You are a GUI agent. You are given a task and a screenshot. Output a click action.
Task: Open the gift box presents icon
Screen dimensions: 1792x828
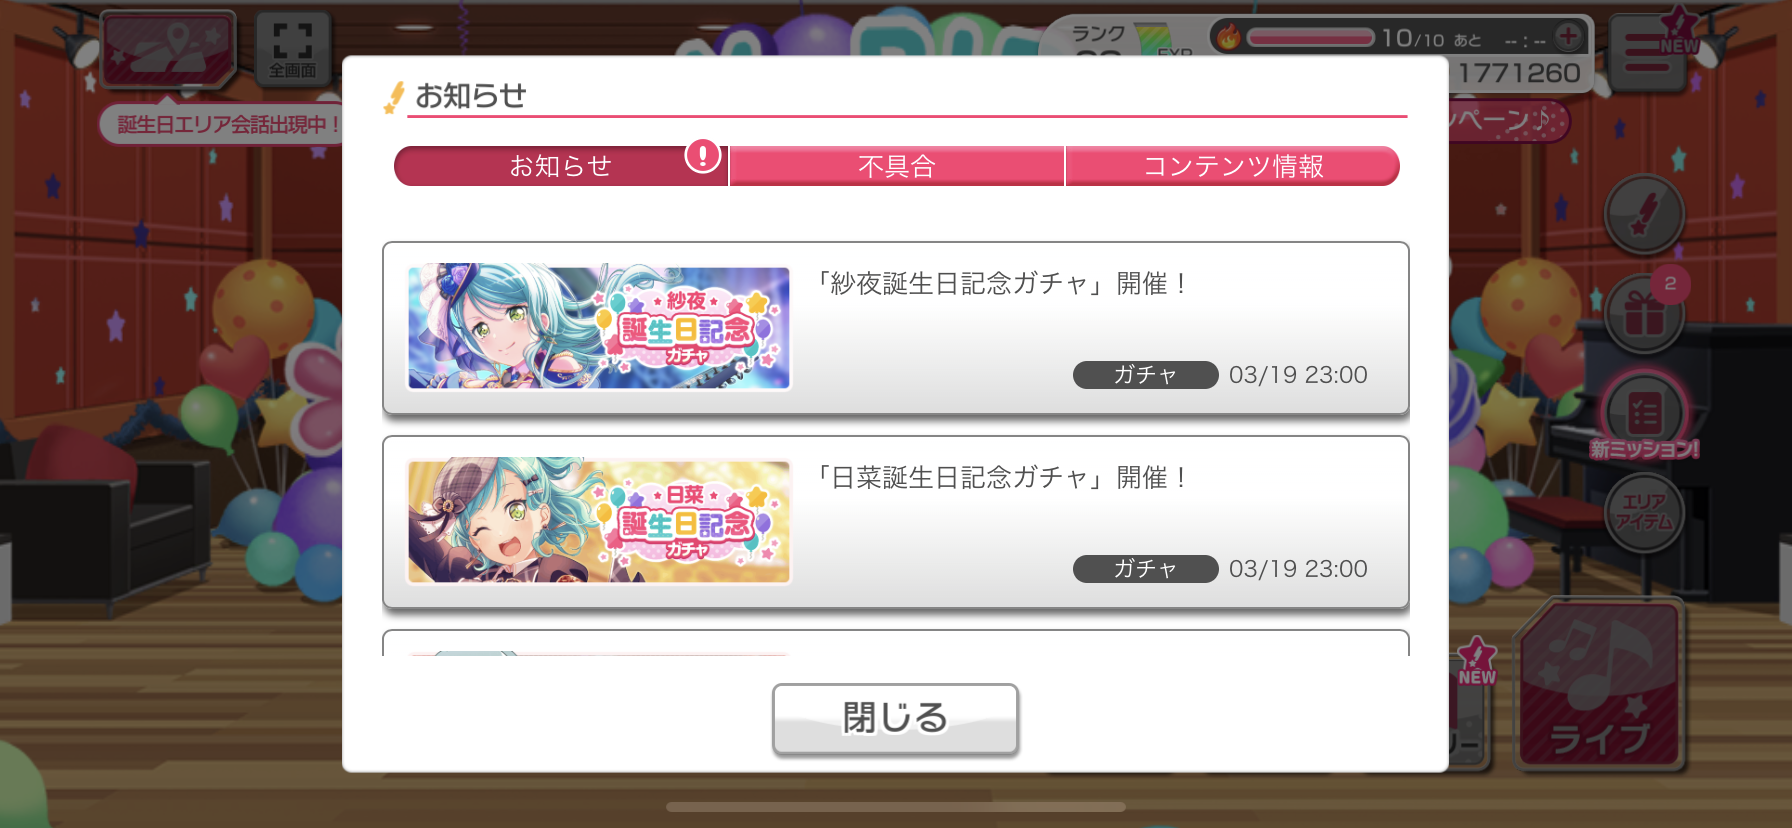(1644, 315)
